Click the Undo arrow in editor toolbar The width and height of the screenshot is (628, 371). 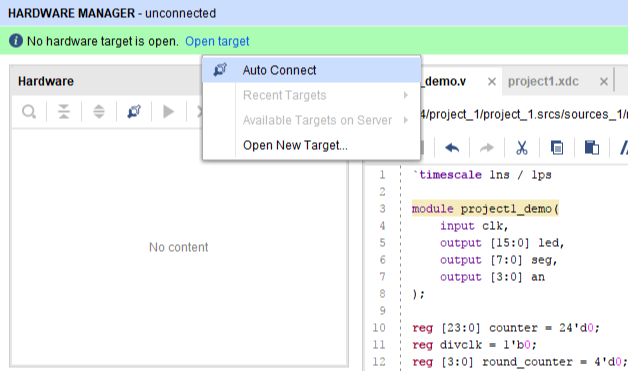pyautogui.click(x=452, y=148)
